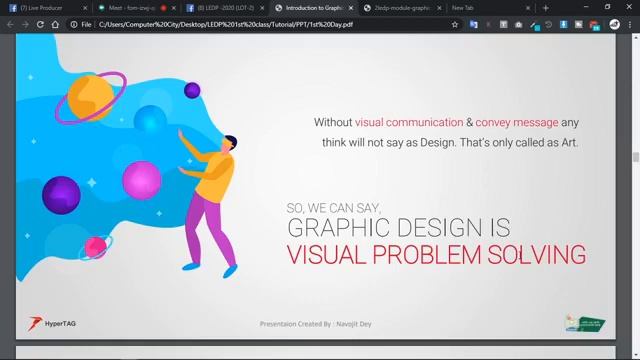
Task: Click the vertical scrollbar thumb
Action: (x=636, y=157)
